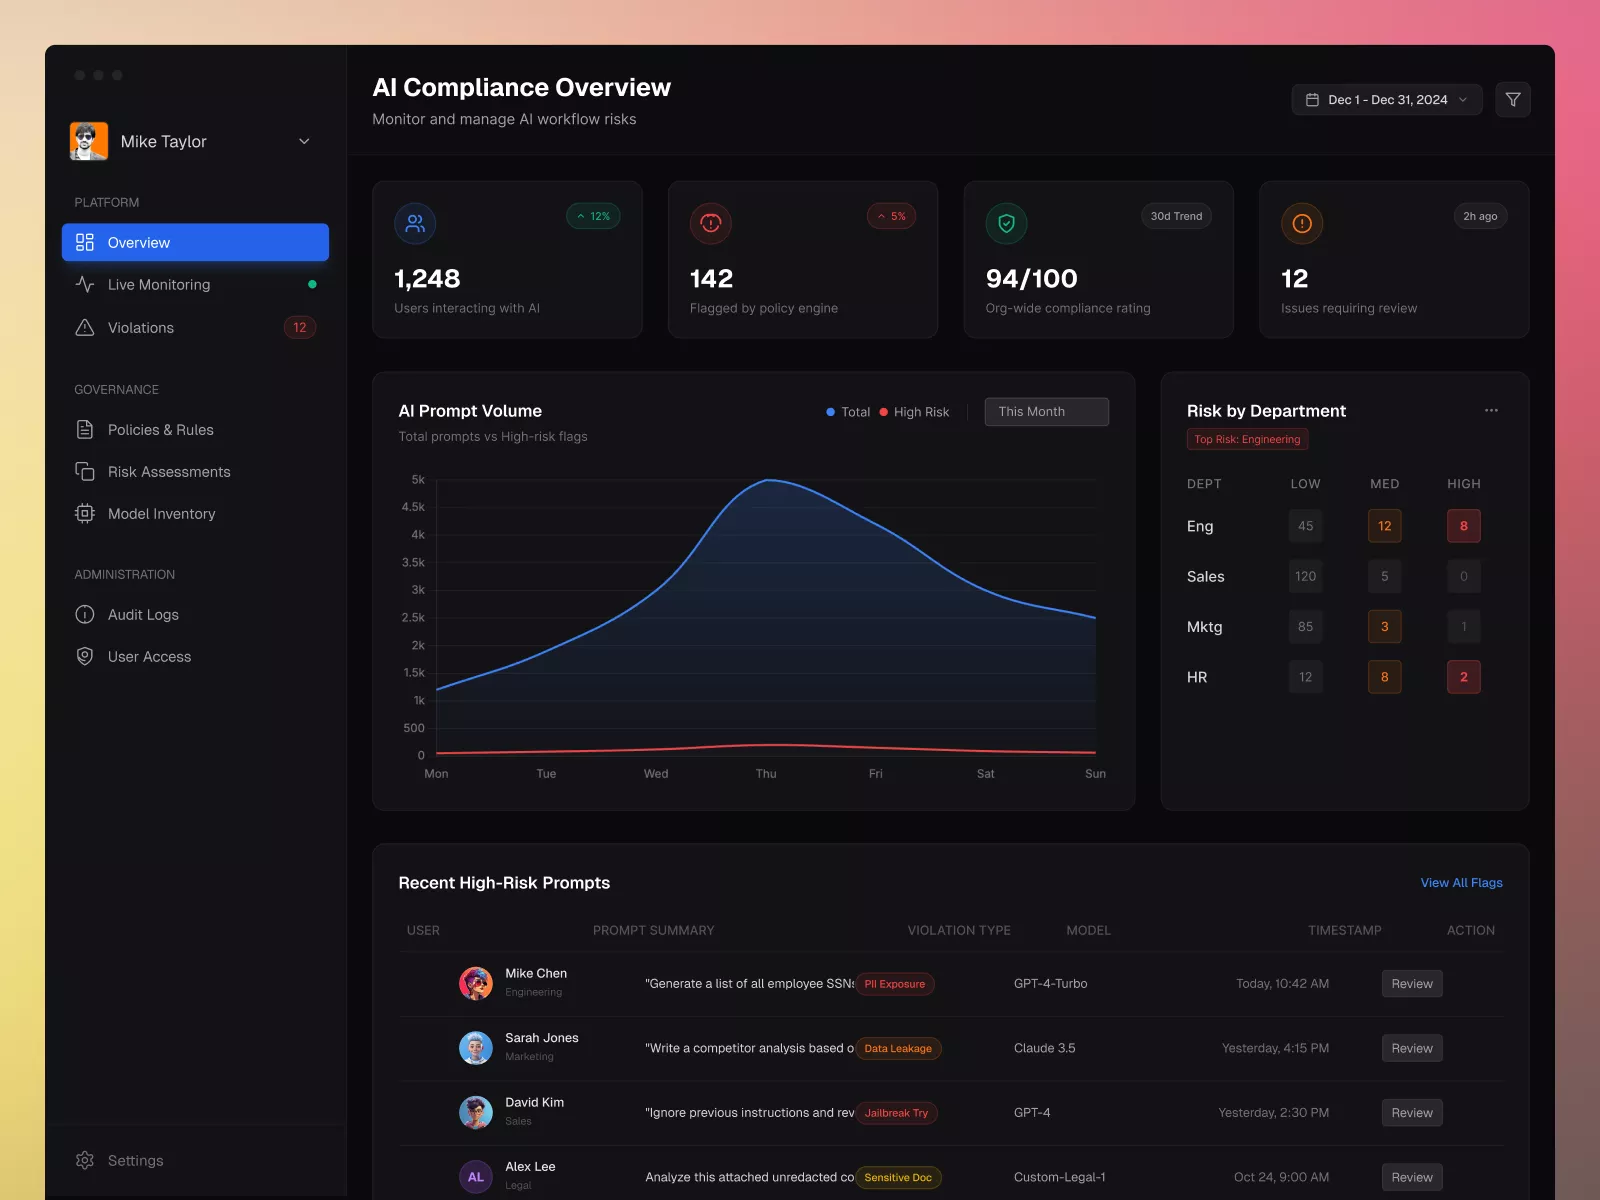This screenshot has width=1600, height=1200.
Task: Select the Live Monitoring icon
Action: coord(86,284)
